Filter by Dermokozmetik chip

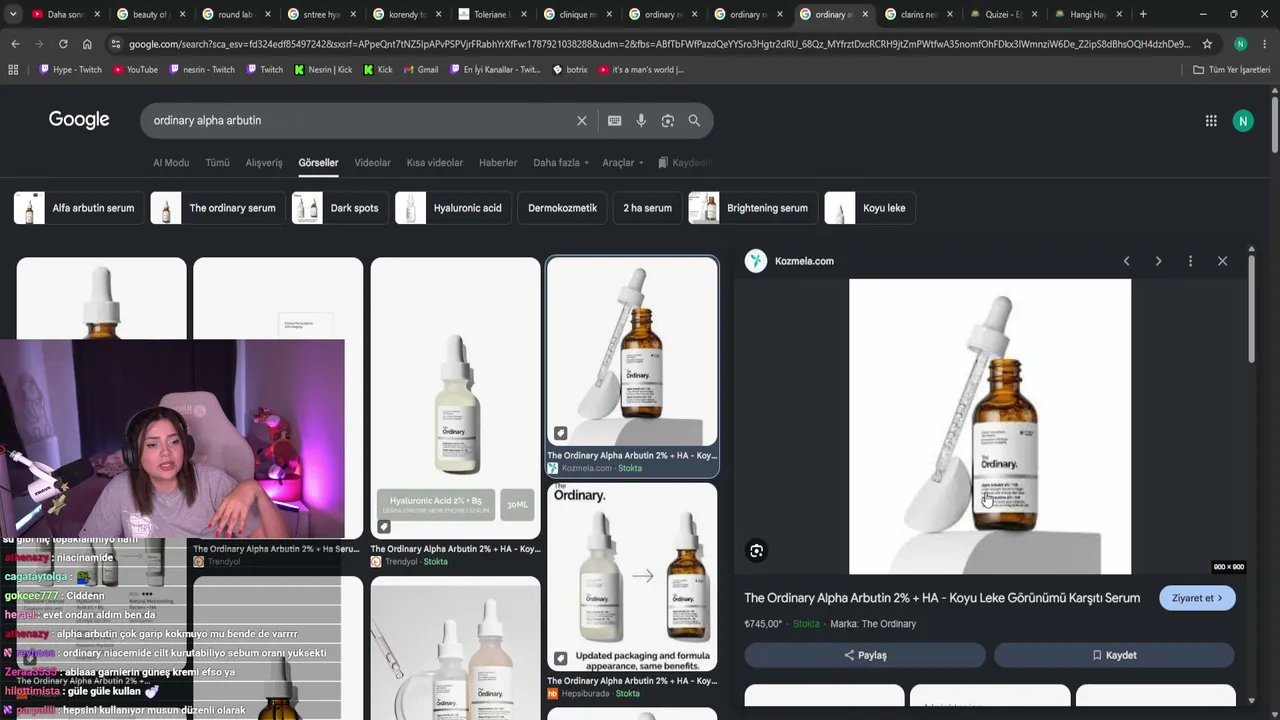562,208
